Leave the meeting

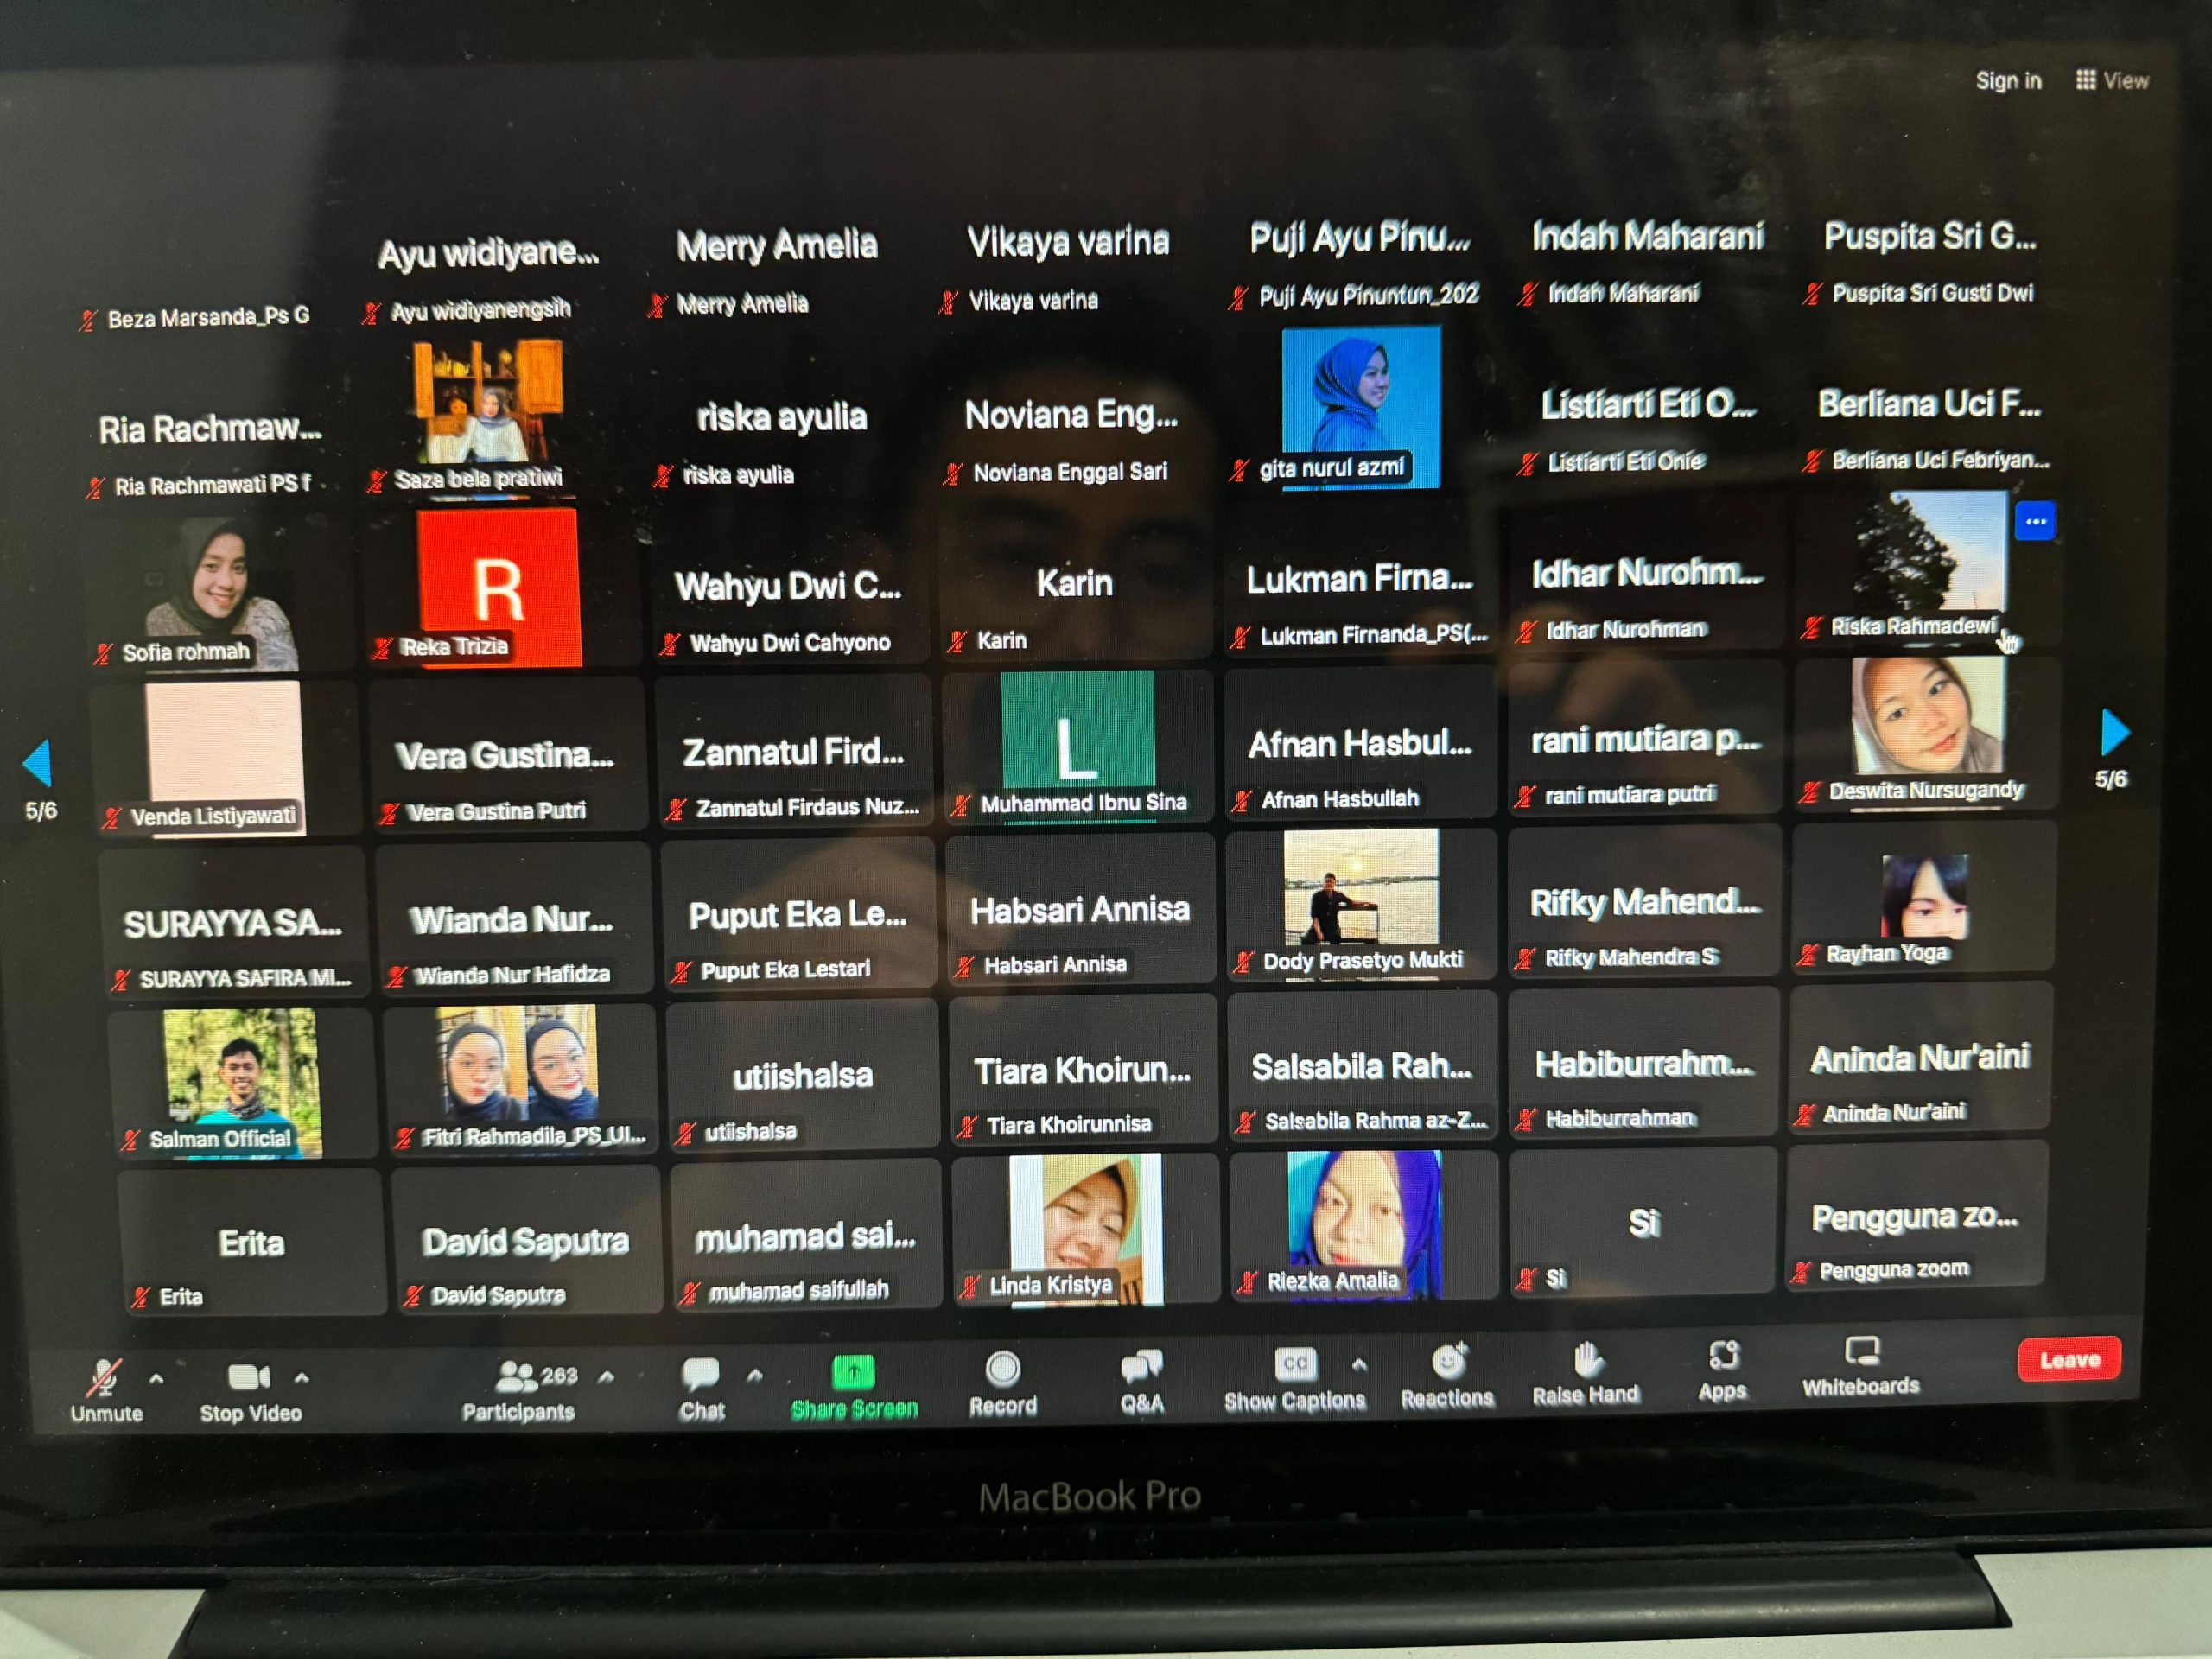click(x=2068, y=1359)
